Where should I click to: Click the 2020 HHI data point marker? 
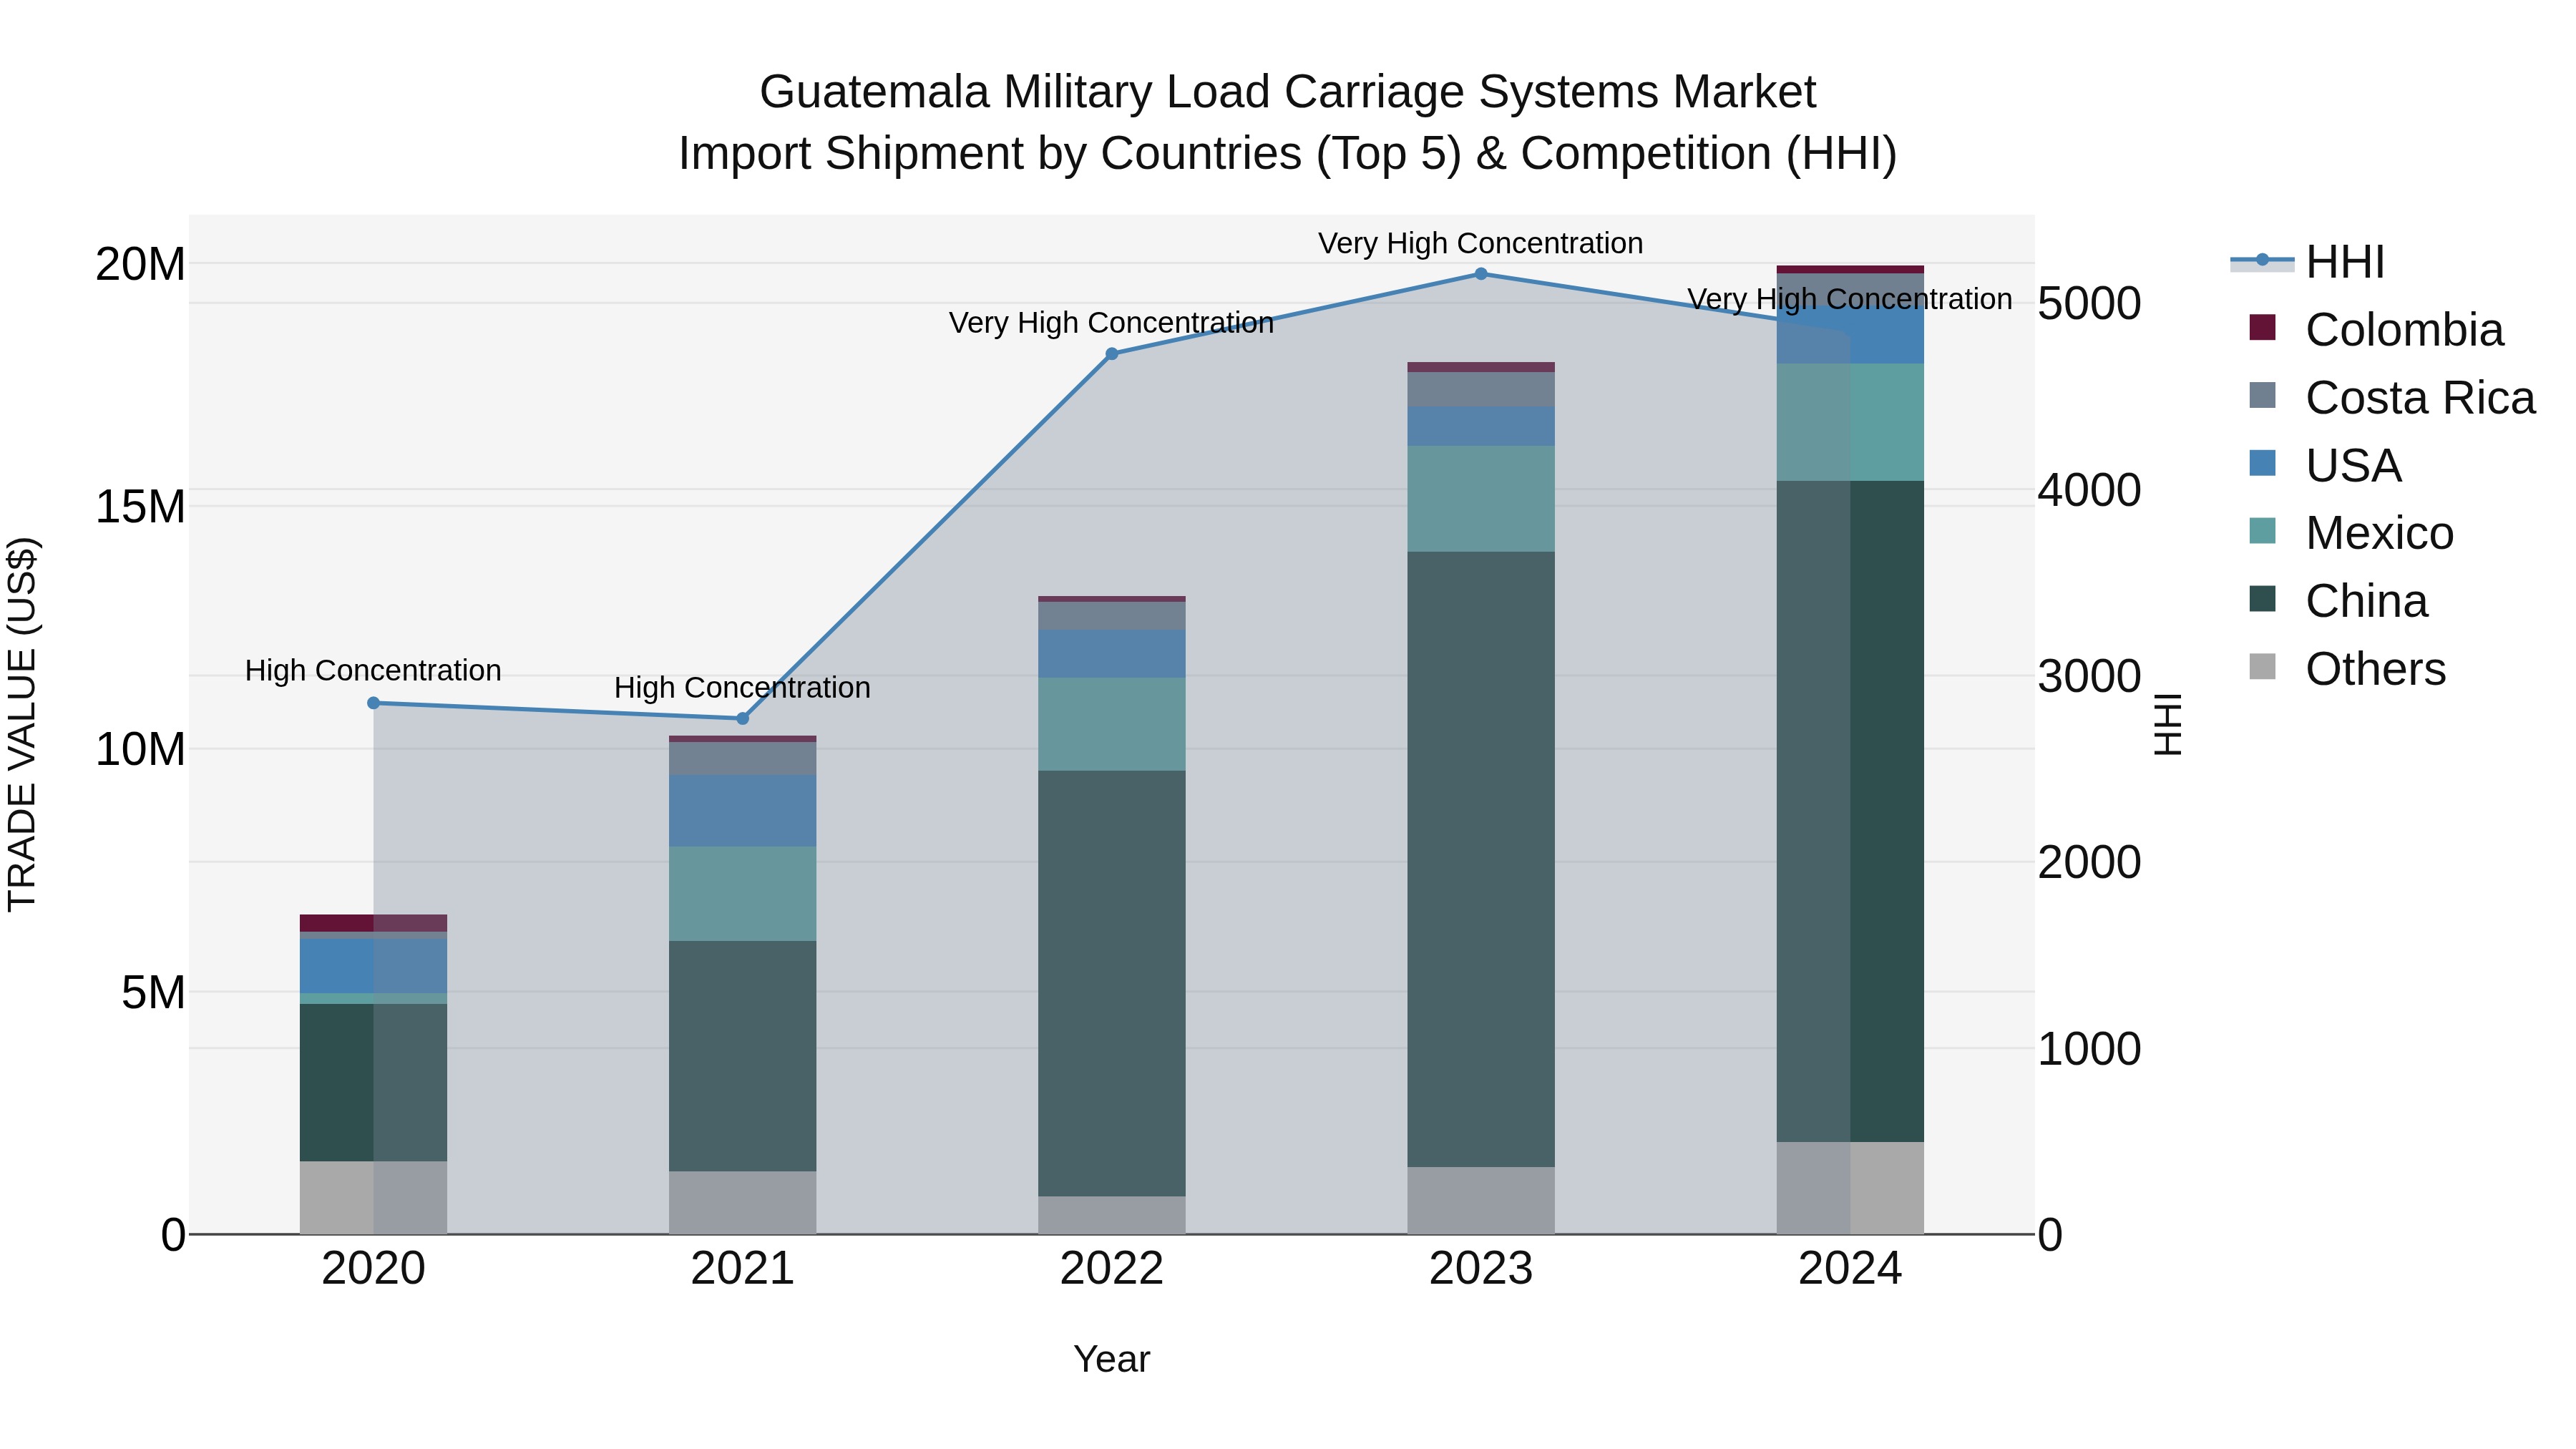(374, 703)
